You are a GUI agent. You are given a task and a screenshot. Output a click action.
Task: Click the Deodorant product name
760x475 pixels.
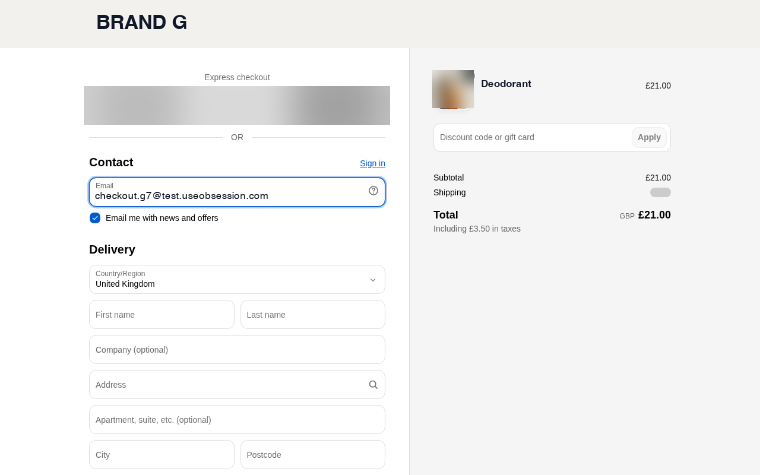pos(506,84)
